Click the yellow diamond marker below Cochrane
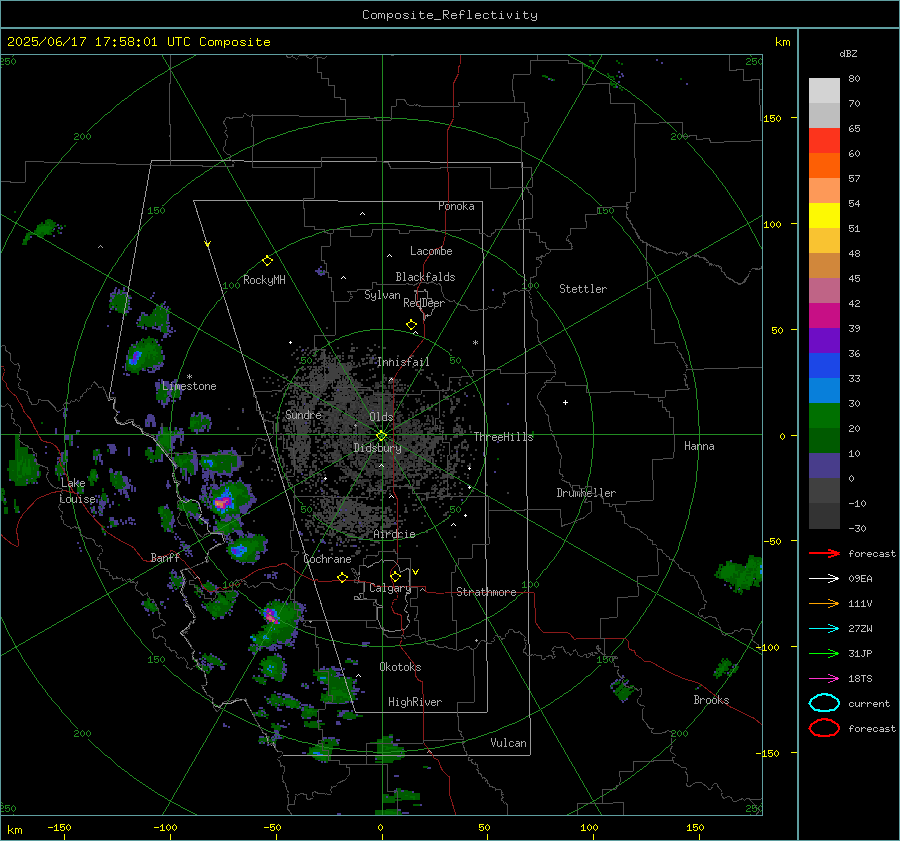 point(343,577)
